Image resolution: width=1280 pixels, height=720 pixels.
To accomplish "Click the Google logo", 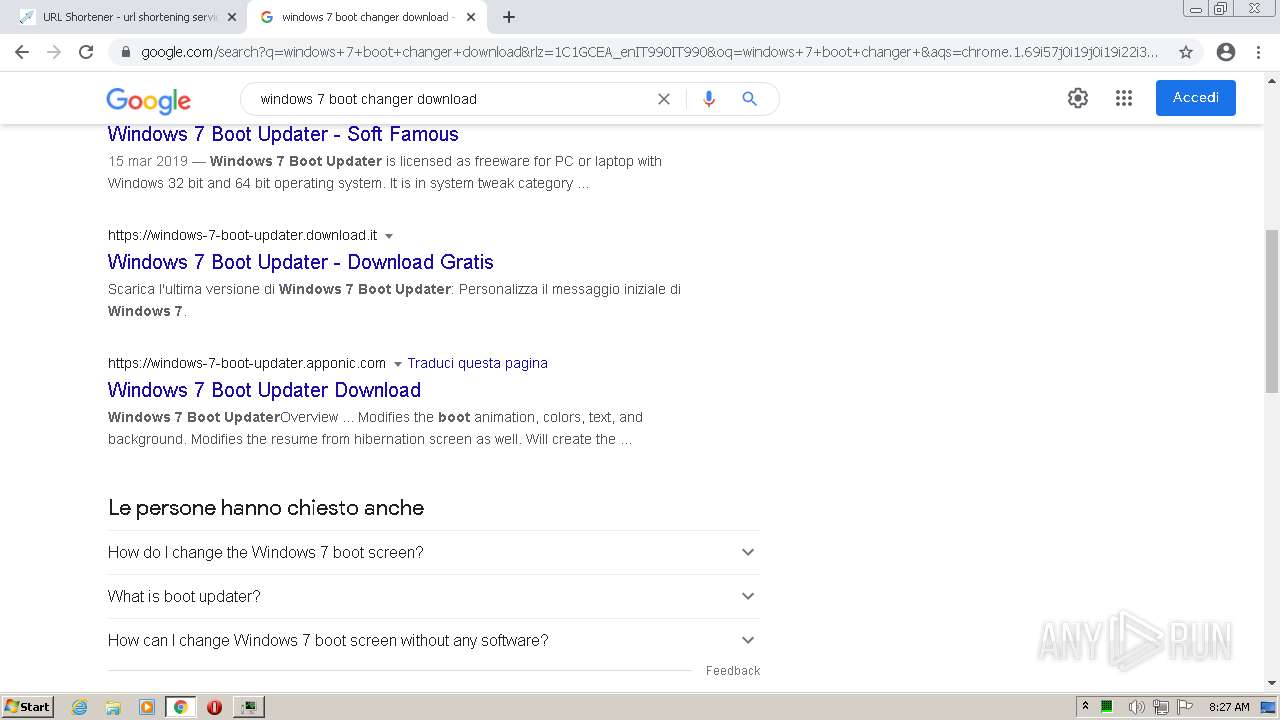I will pos(148,100).
